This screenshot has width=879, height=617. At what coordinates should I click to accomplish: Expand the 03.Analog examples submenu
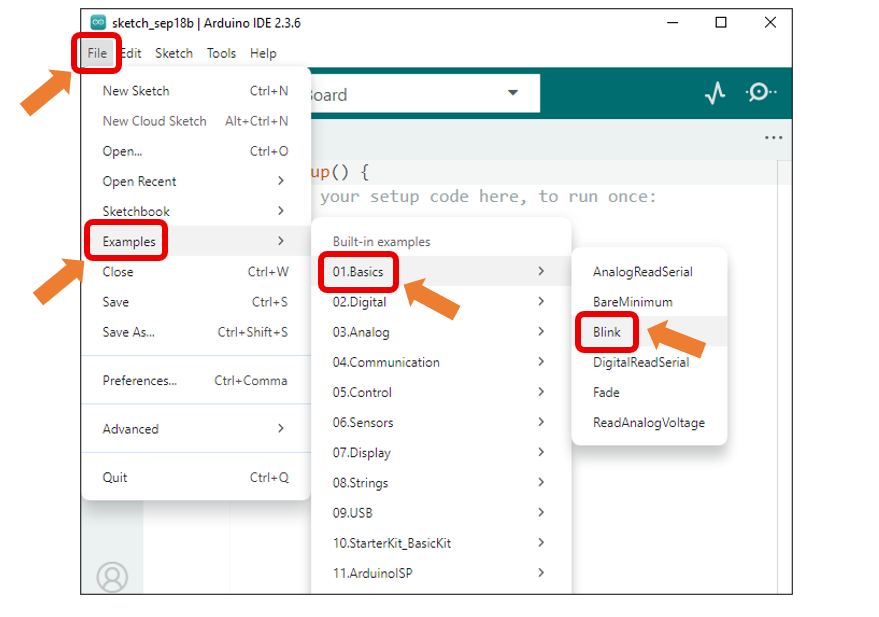click(441, 332)
